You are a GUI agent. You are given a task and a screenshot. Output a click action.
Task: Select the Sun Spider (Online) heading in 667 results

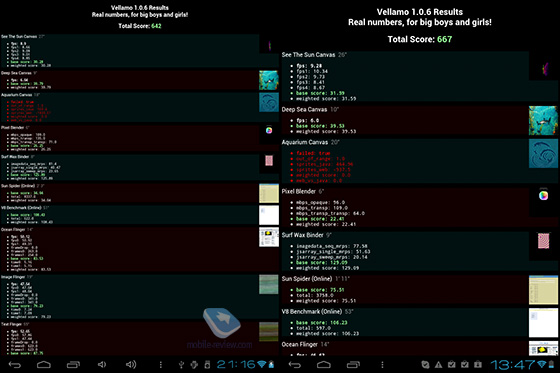coord(307,279)
